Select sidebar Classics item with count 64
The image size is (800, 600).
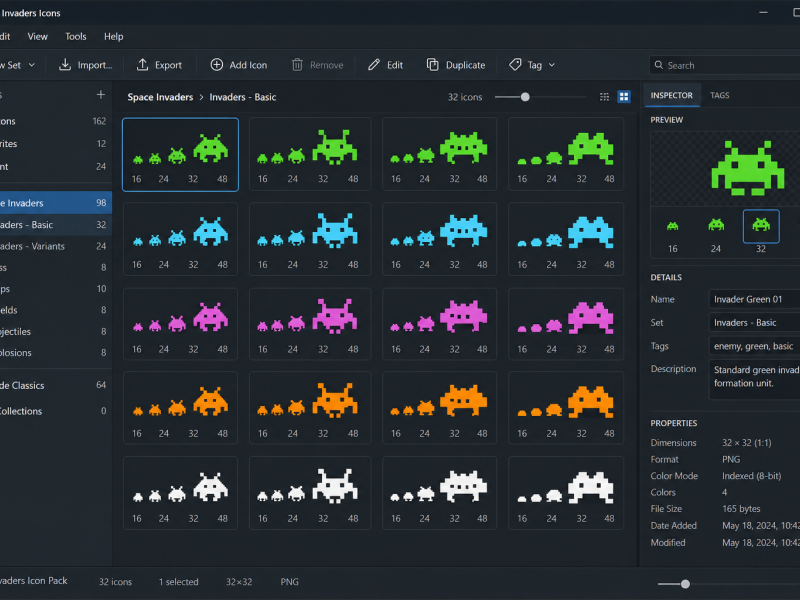(x=56, y=385)
